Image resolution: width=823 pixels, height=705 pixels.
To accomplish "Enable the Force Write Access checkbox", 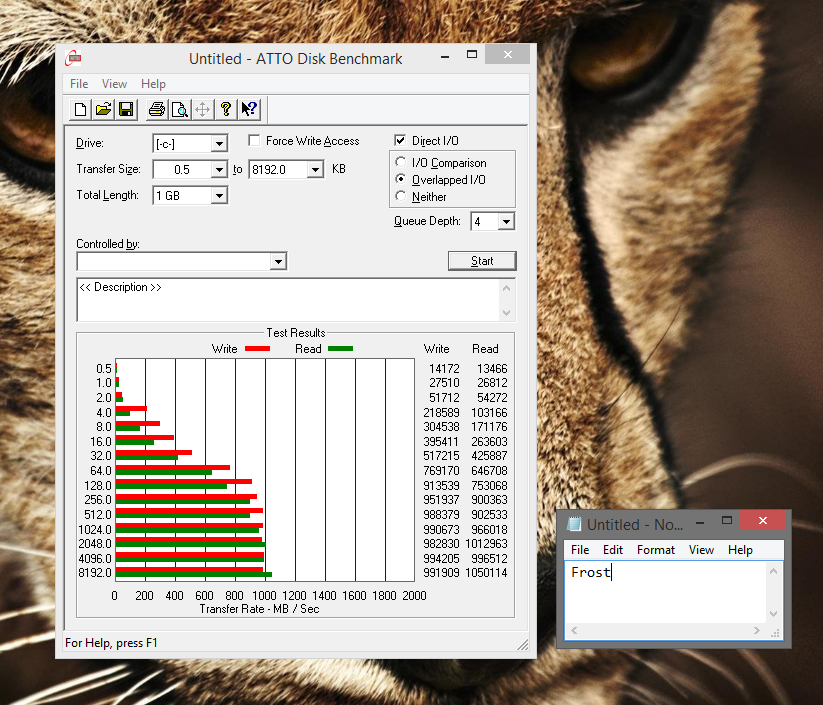I will 255,141.
